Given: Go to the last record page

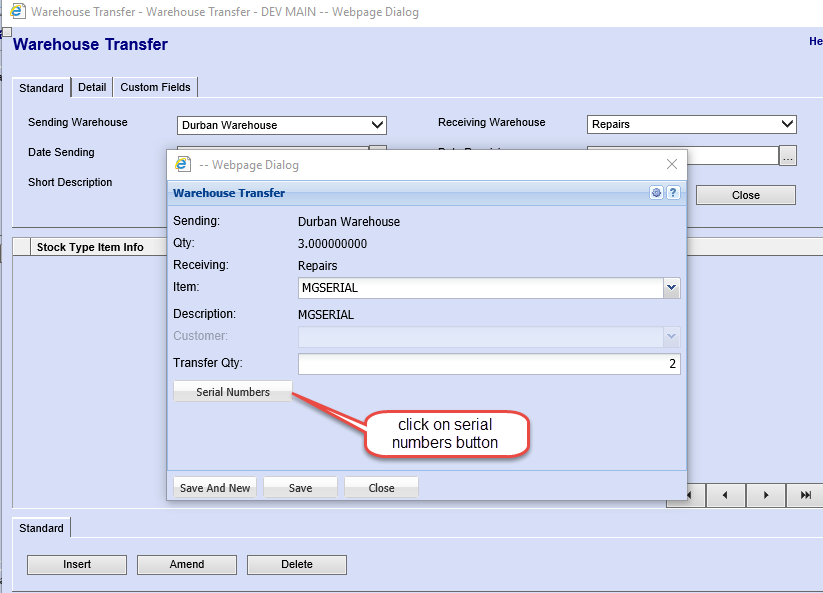Looking at the screenshot, I should tap(805, 495).
